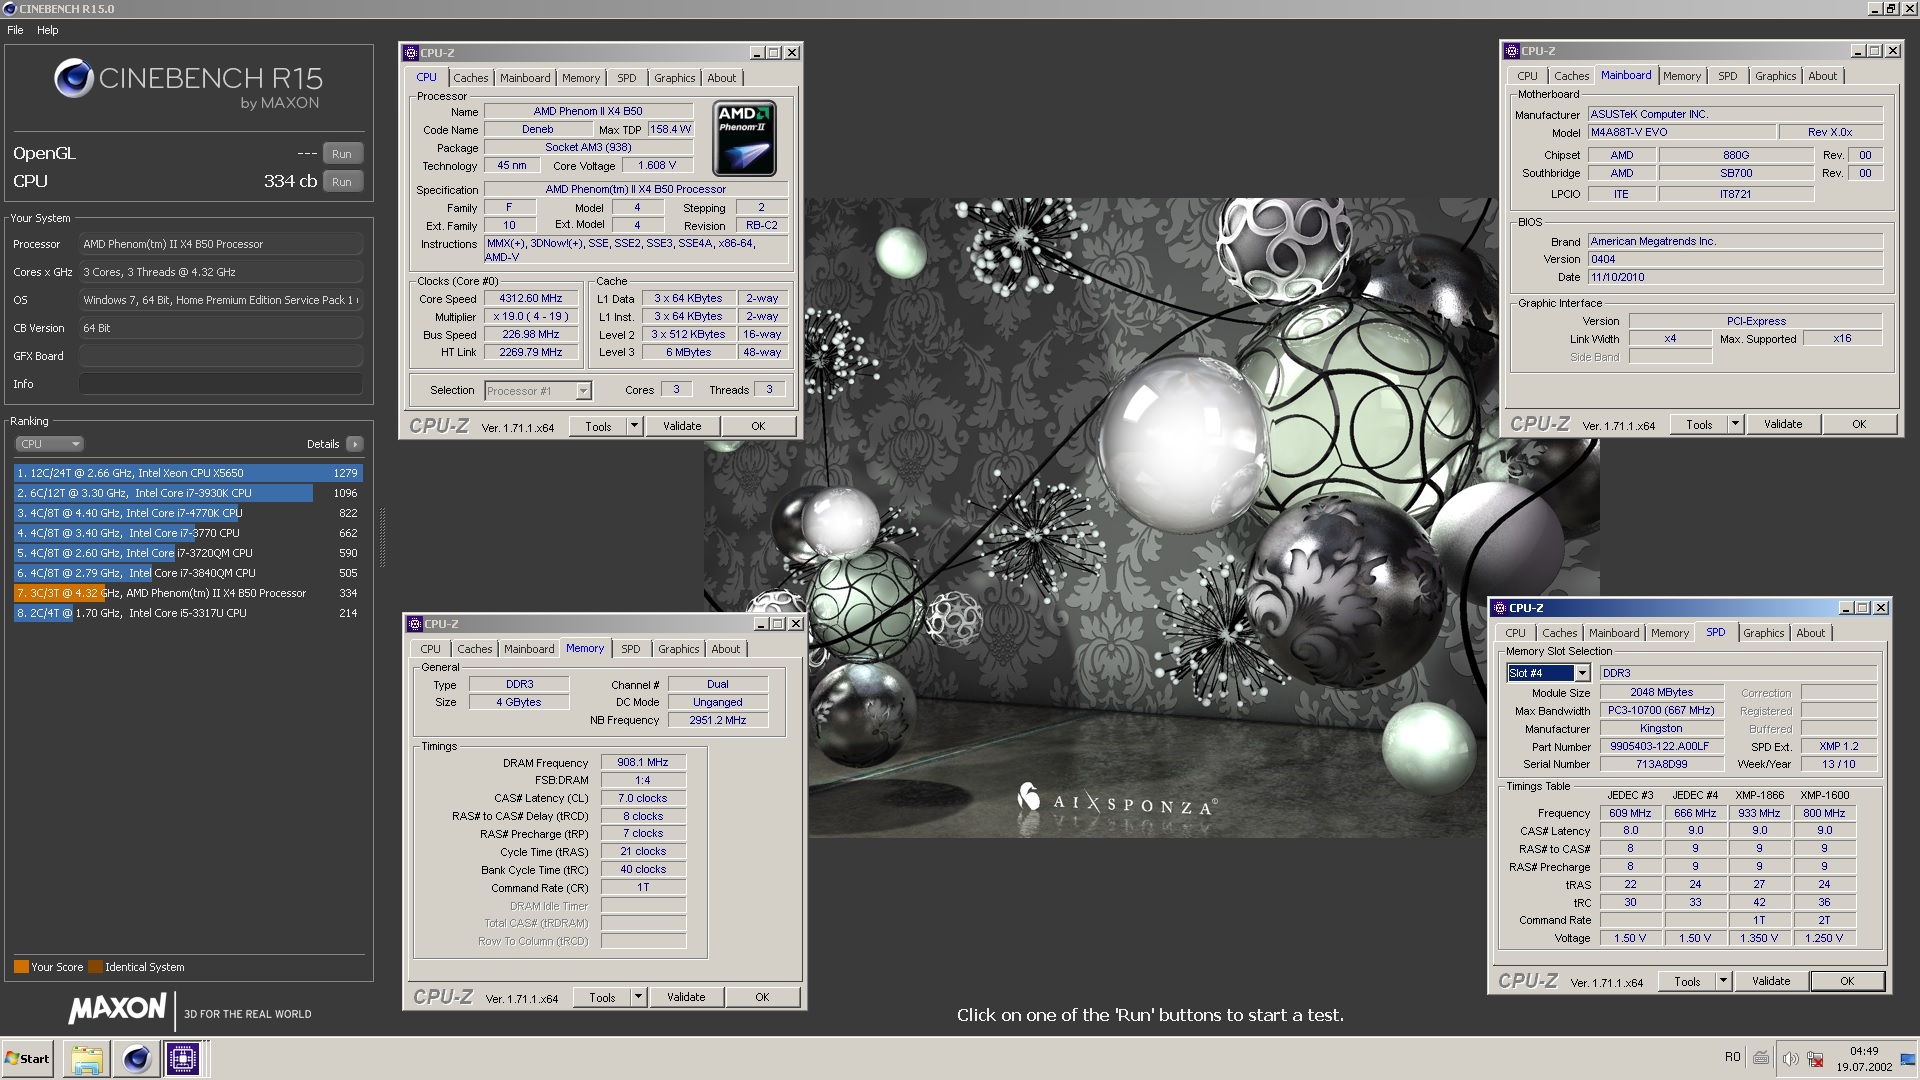Click the taskbar clock showing 04:49

[x=1864, y=1051]
